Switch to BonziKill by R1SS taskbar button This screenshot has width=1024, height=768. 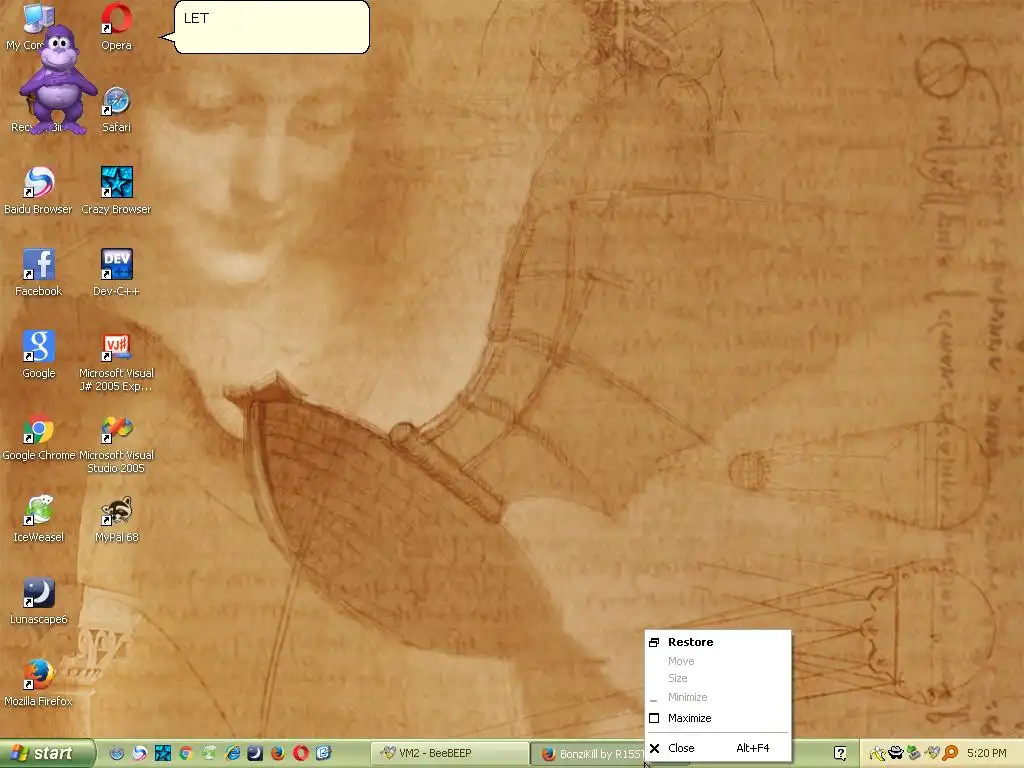[x=588, y=754]
